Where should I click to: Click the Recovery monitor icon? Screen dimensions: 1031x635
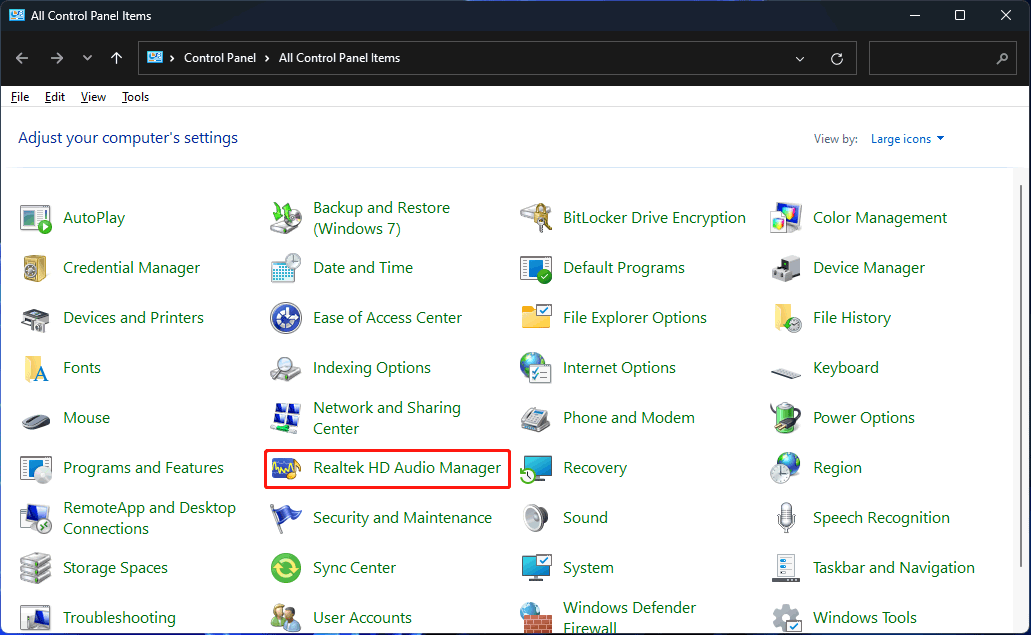536,468
